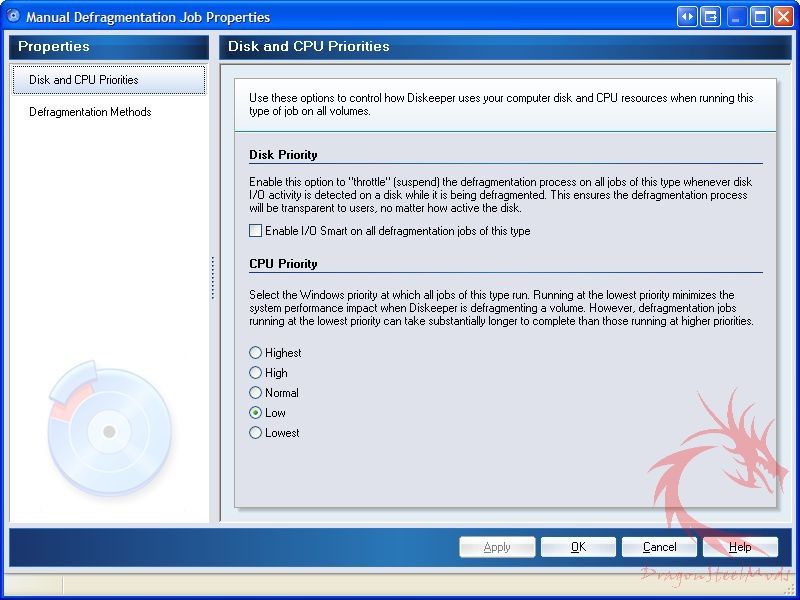800x600 pixels.
Task: Select High CPU priority
Action: pyautogui.click(x=256, y=373)
